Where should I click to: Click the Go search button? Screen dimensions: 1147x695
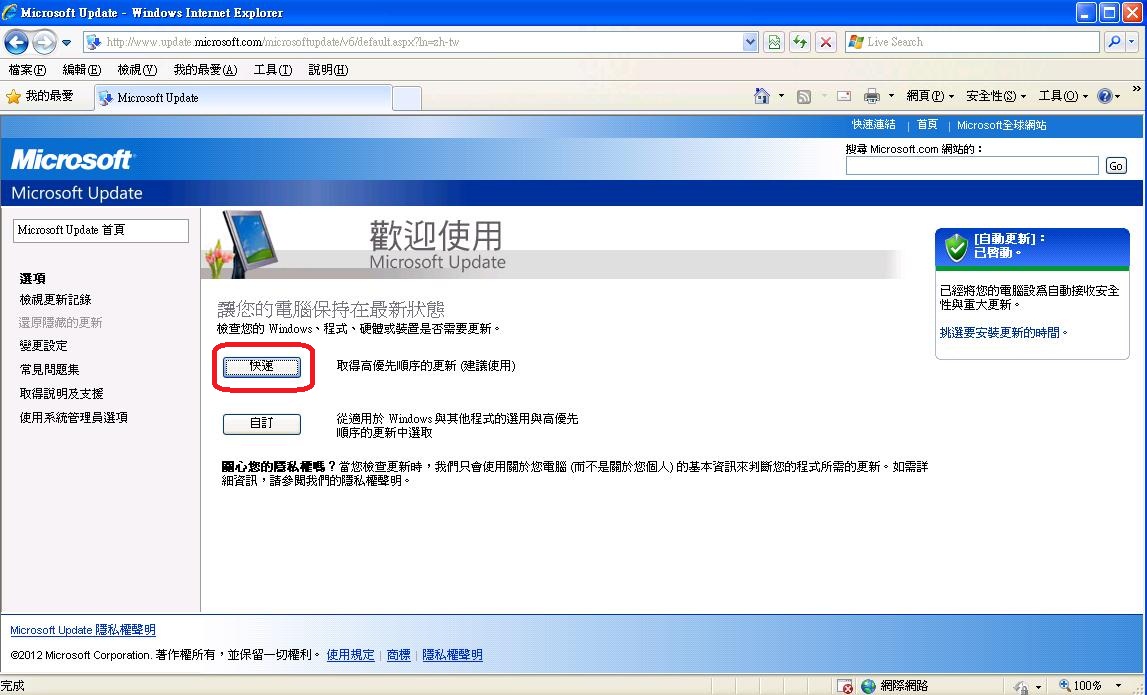1116,166
